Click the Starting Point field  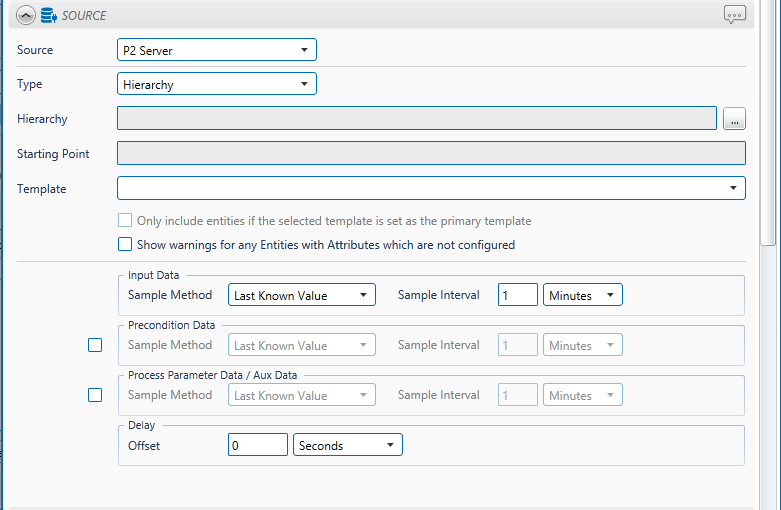coord(431,154)
